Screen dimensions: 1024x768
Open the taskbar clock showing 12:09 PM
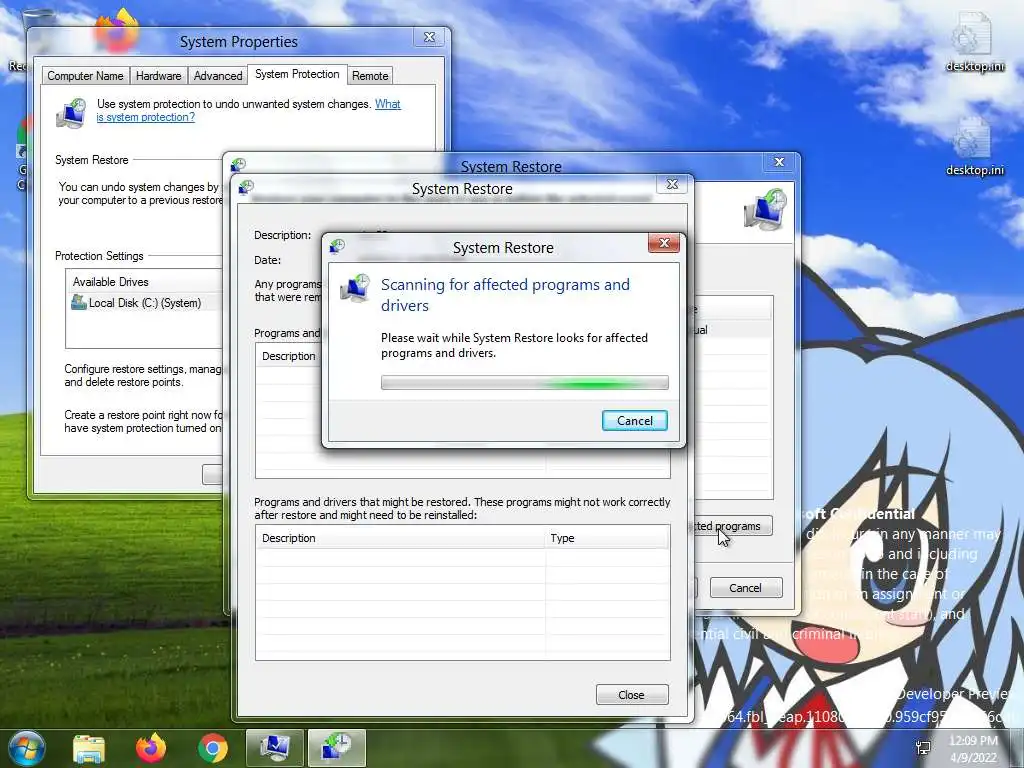coord(973,749)
